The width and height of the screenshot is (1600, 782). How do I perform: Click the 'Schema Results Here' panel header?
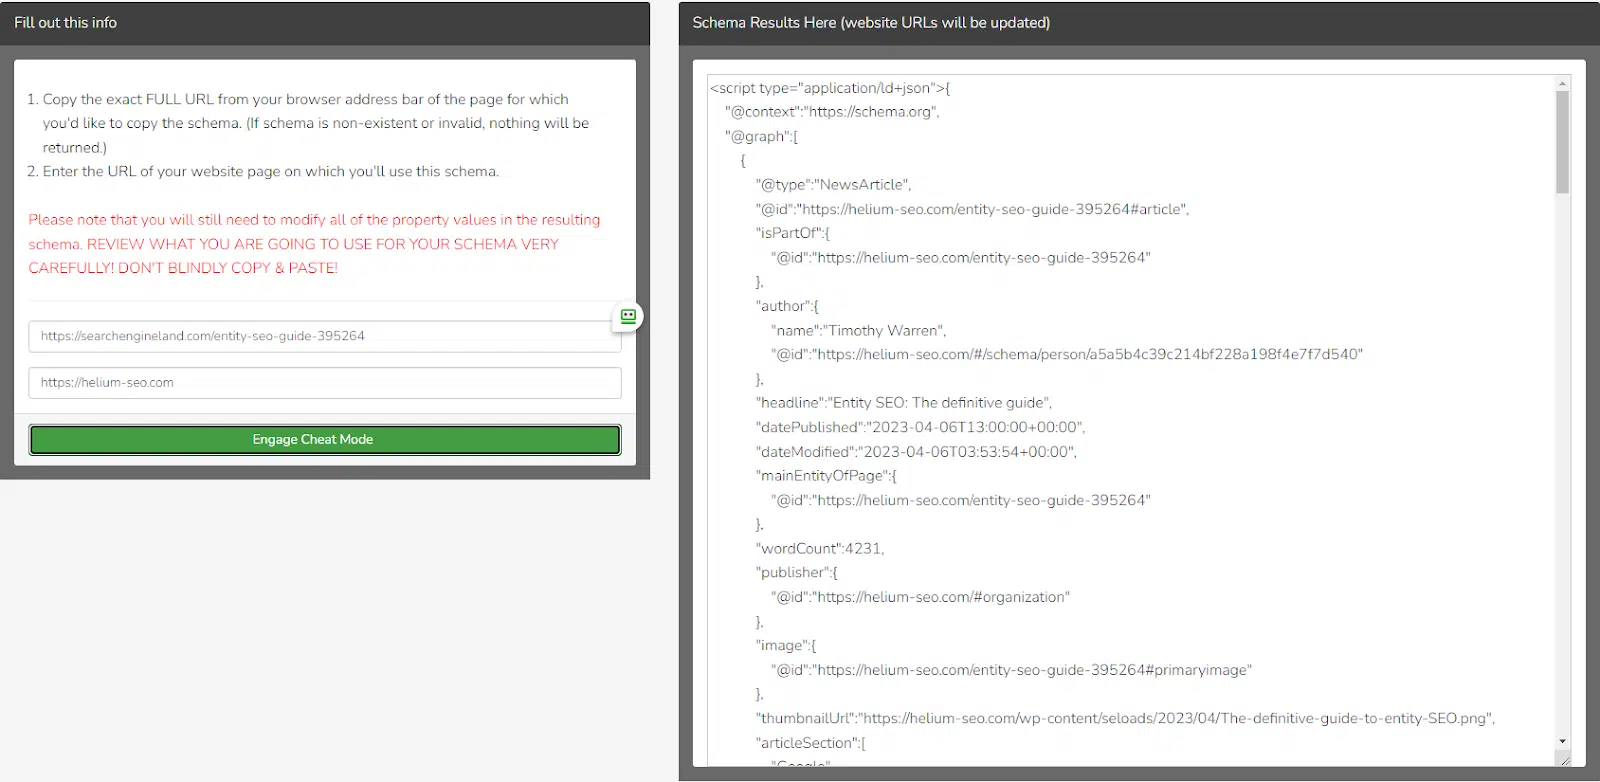pyautogui.click(x=1139, y=23)
